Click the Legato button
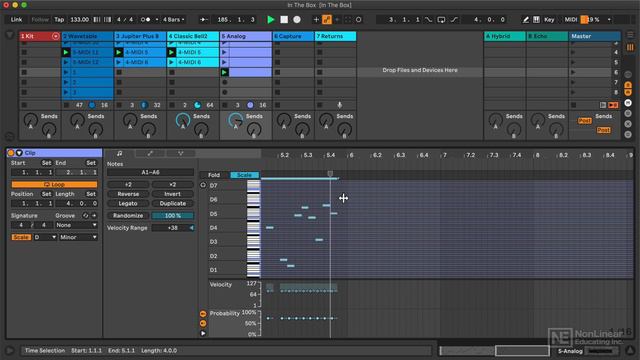This screenshot has width=640, height=360. pos(128,203)
